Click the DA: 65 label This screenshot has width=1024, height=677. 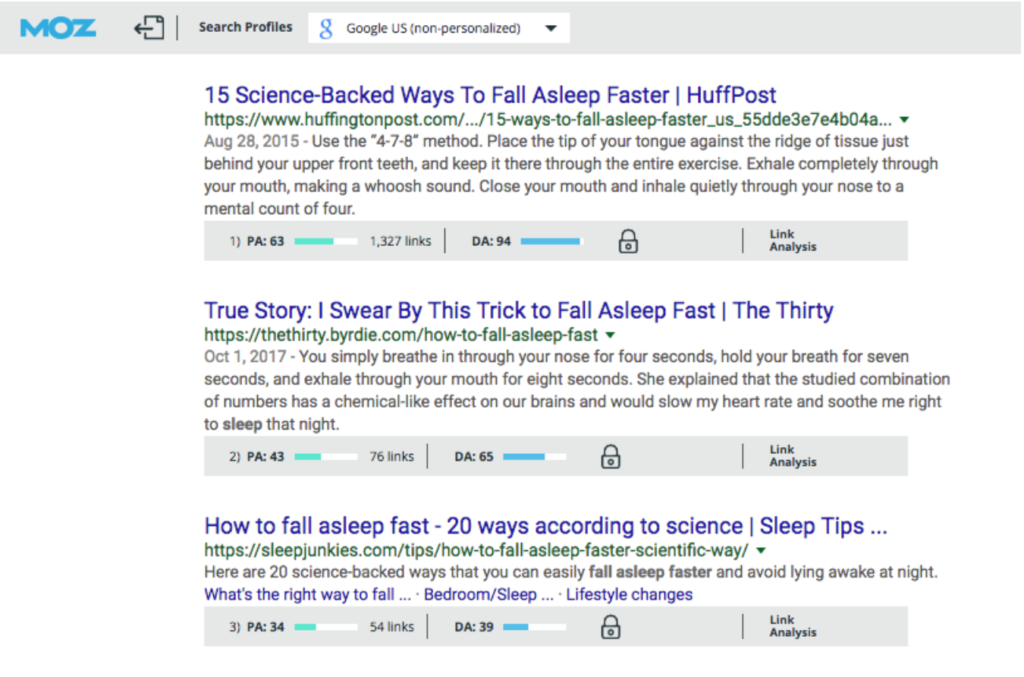tap(473, 456)
